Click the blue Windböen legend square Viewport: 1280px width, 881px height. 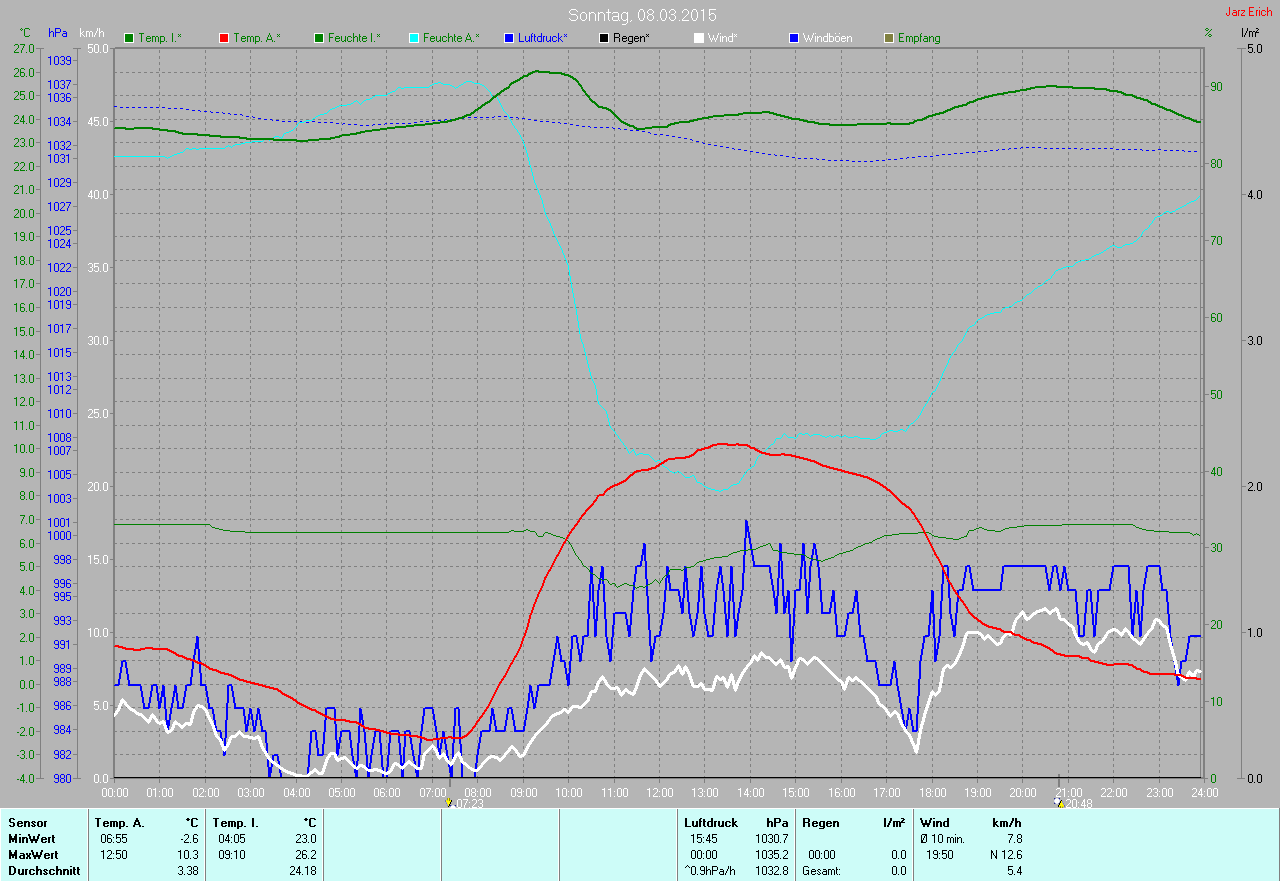click(793, 38)
